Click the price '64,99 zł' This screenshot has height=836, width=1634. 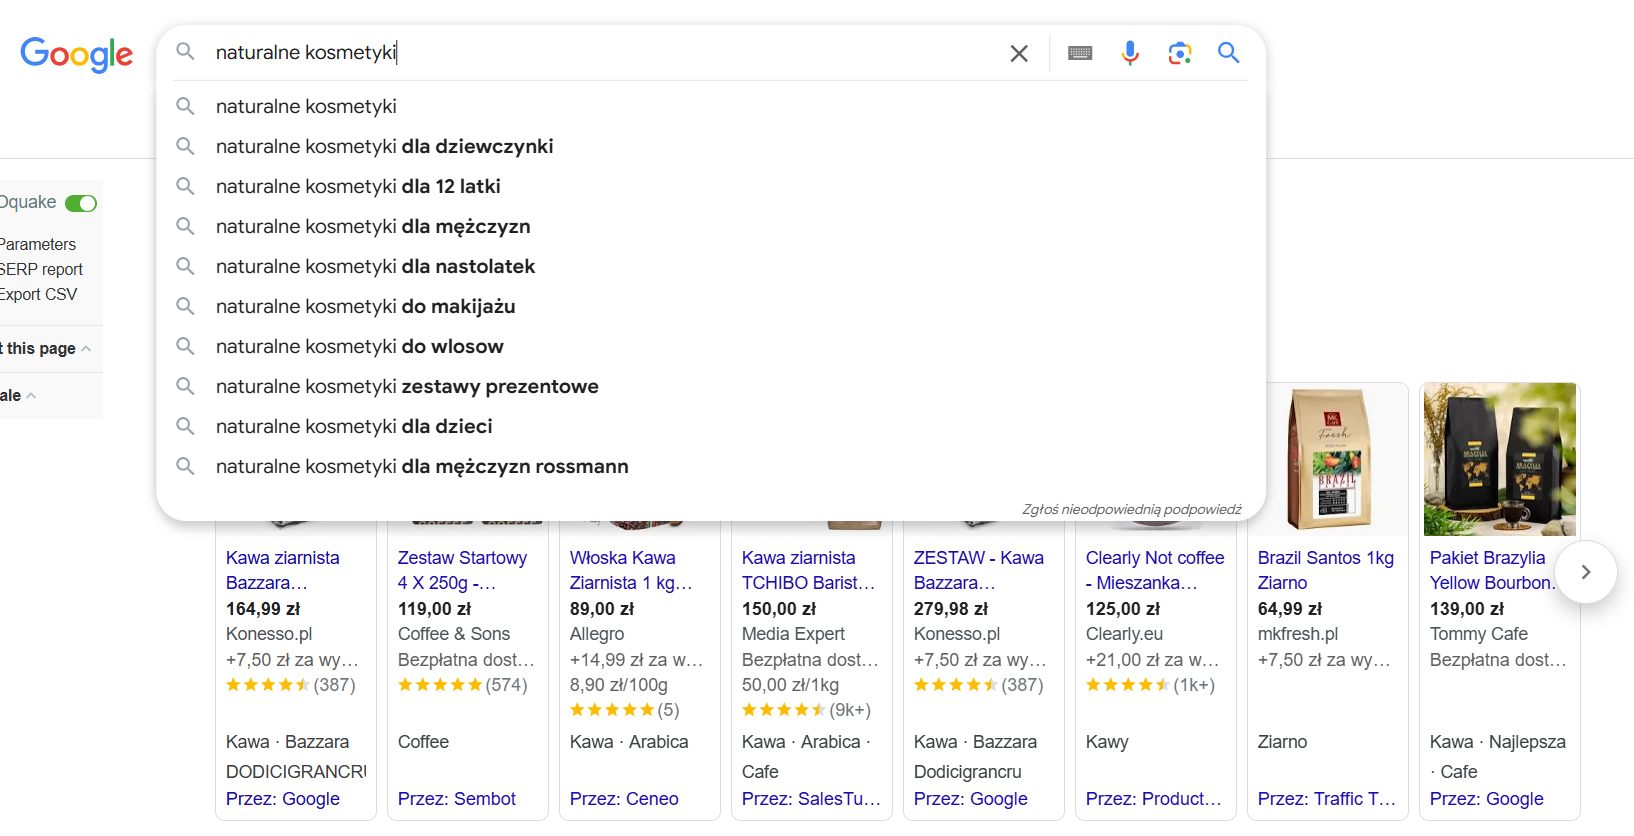click(1290, 609)
